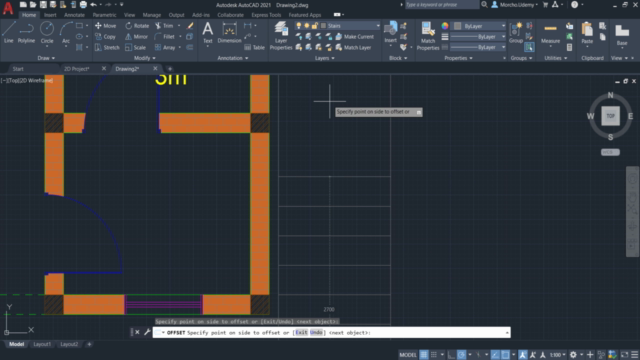Screen dimensions: 640x360
Task: Open Layer Properties manager
Action: pyautogui.click(x=281, y=36)
